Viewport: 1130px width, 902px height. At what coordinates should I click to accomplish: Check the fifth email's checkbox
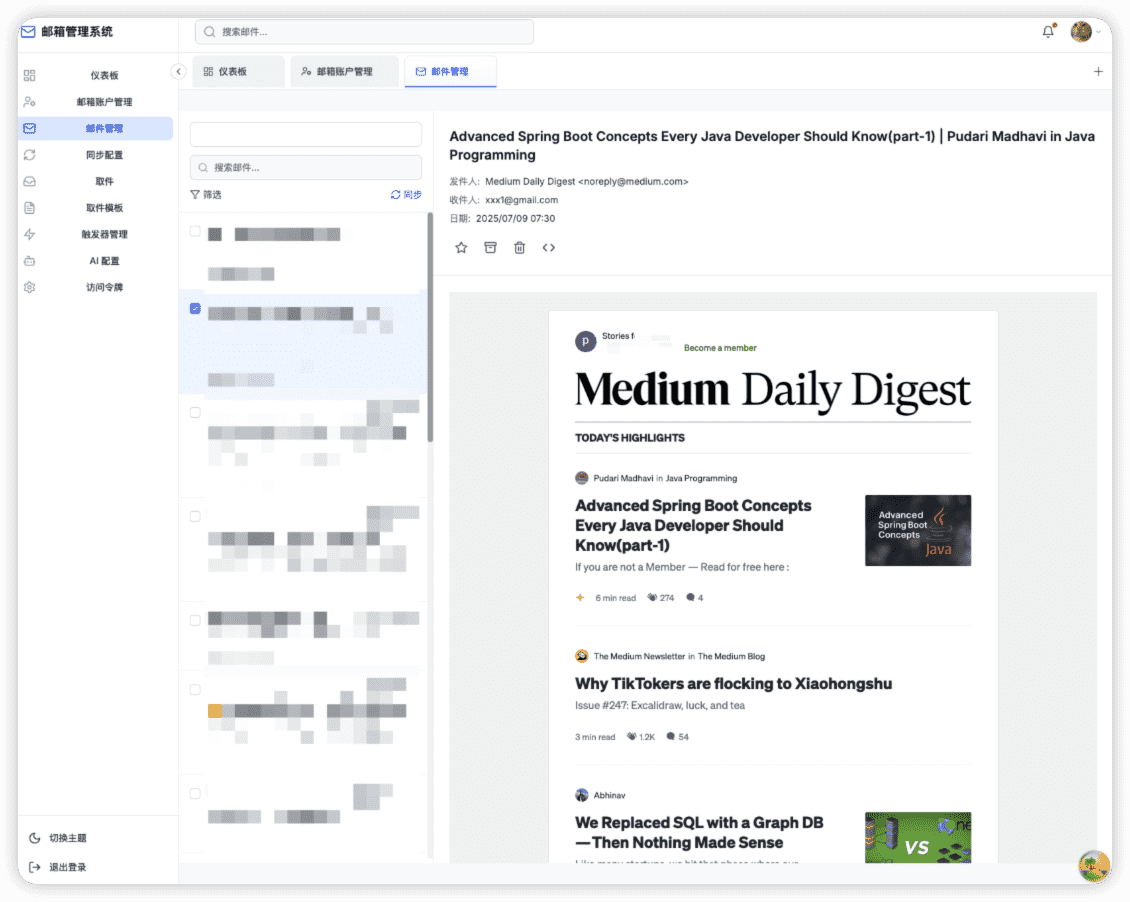195,620
